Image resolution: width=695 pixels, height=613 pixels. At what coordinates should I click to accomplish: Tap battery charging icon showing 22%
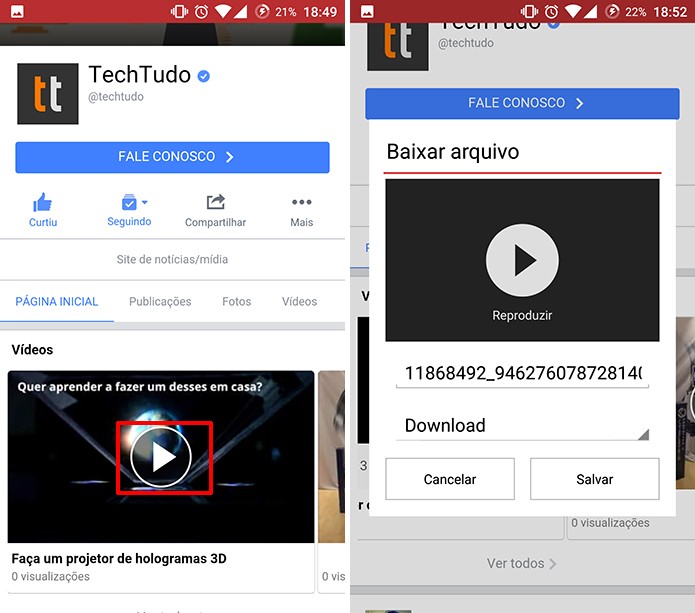click(612, 12)
